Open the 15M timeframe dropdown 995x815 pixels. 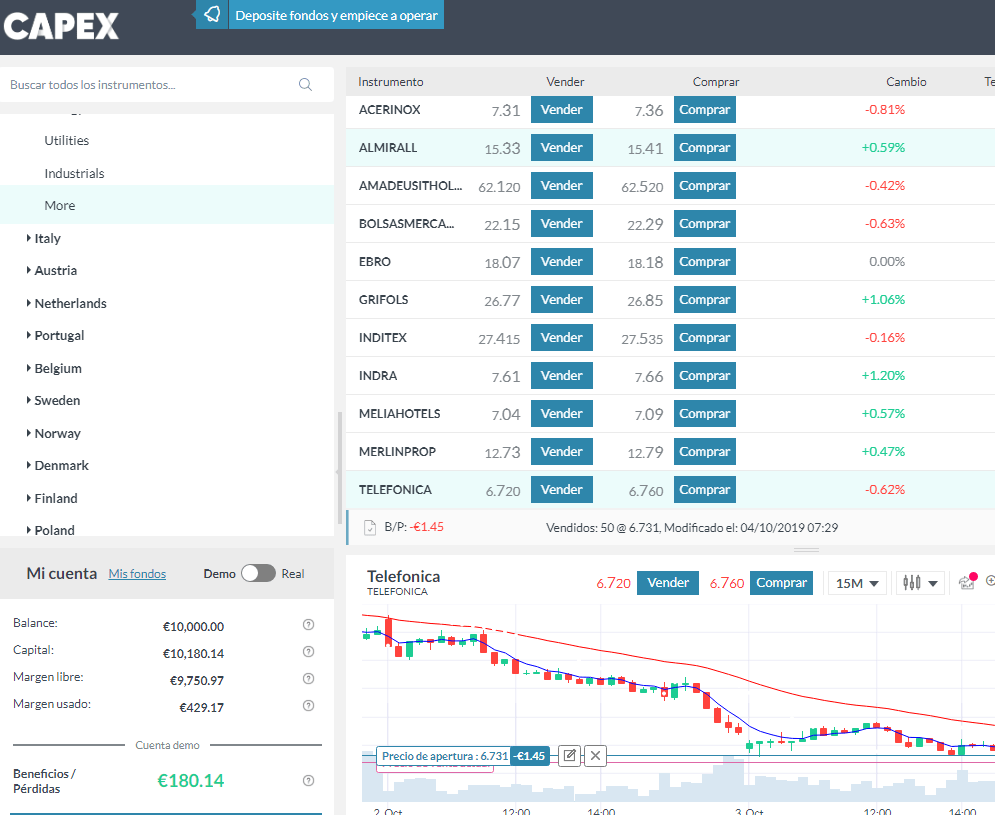pos(857,583)
